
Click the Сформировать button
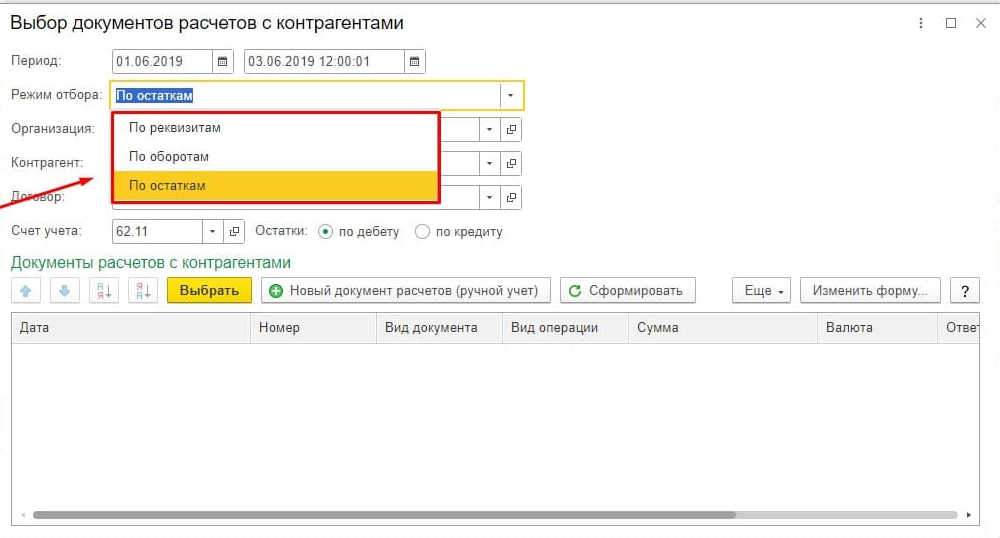tap(627, 291)
